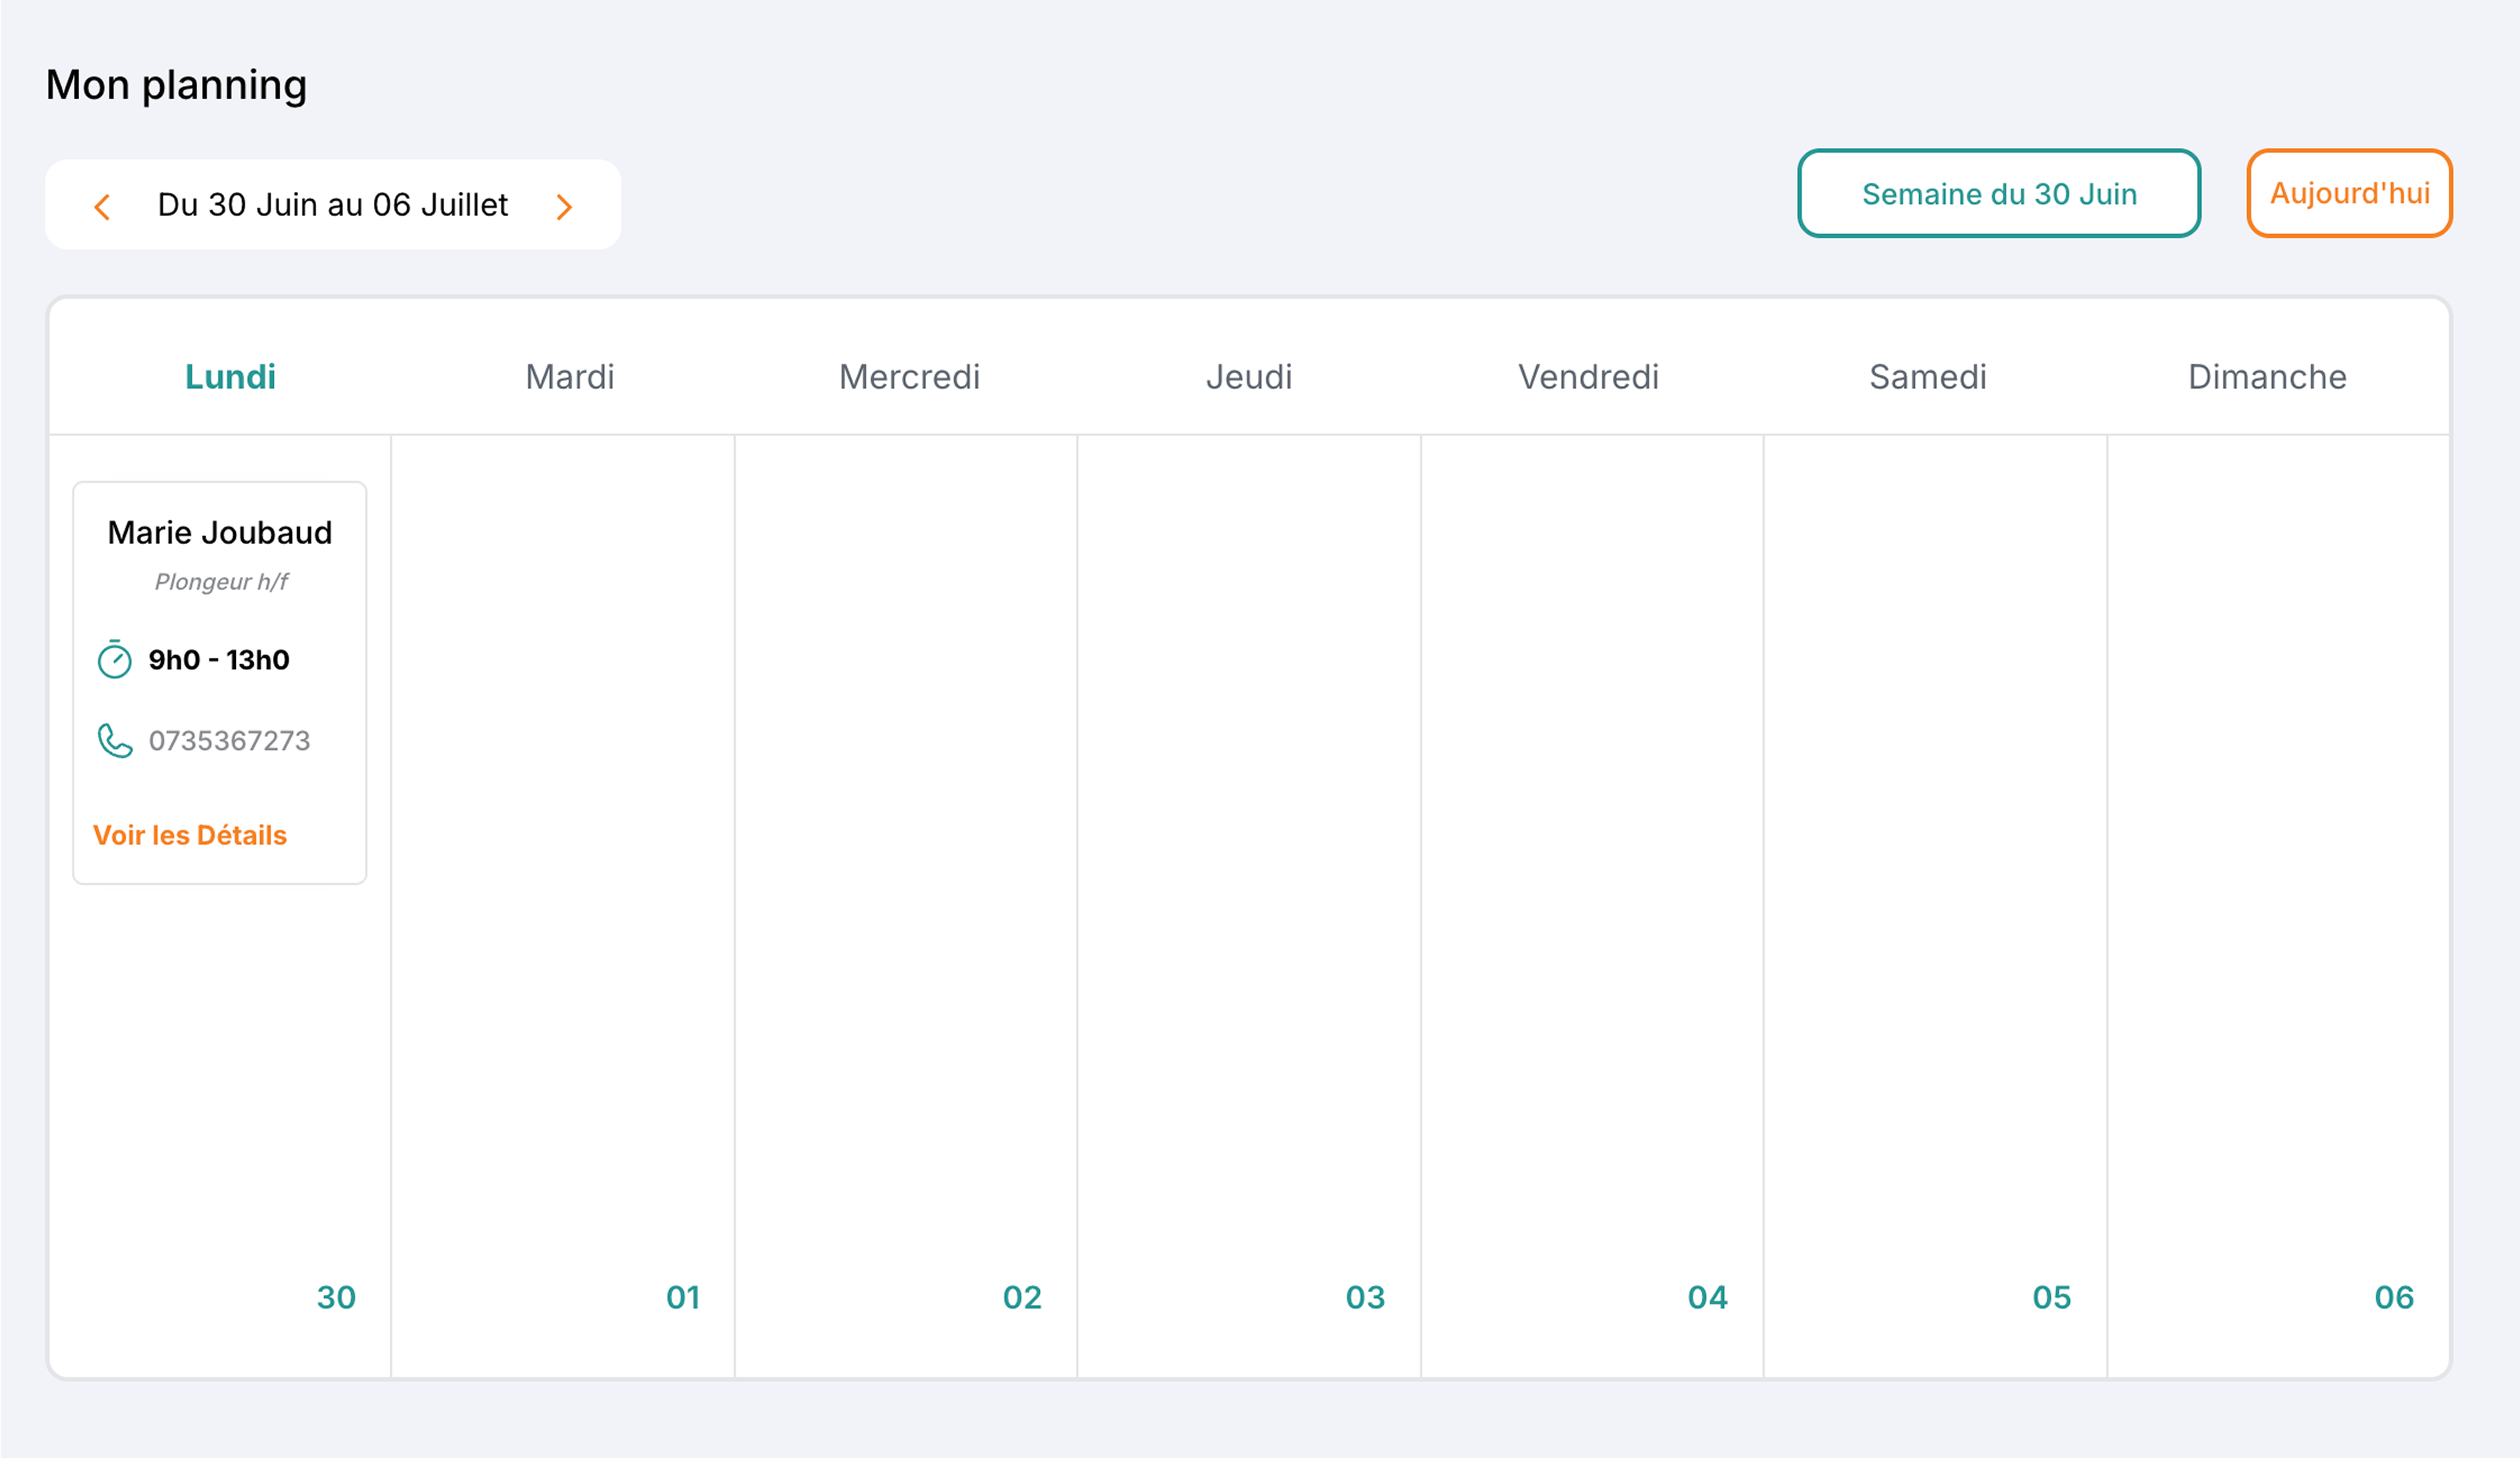This screenshot has height=1458, width=2520.
Task: Open Voir les Détails for Marie Joubaud
Action: (190, 835)
